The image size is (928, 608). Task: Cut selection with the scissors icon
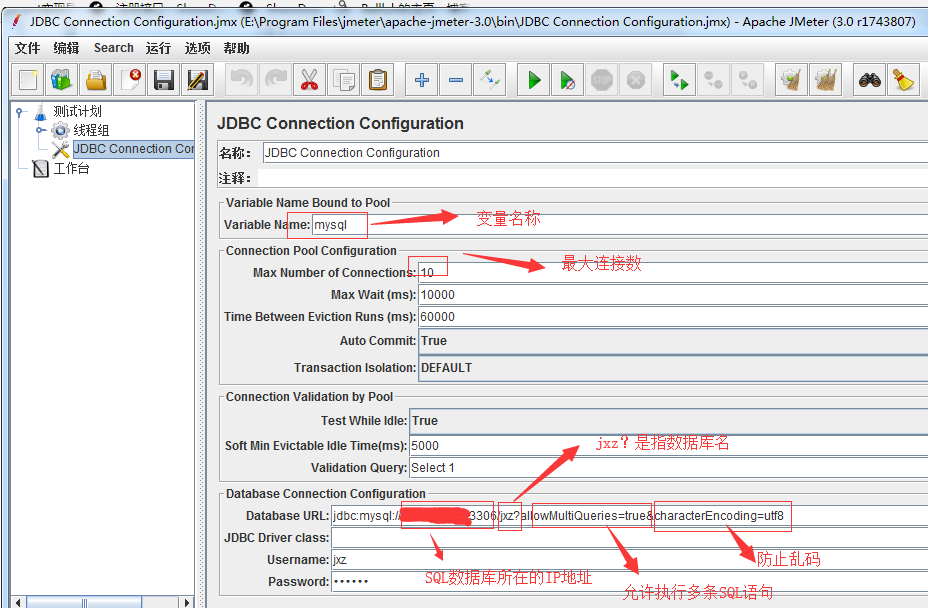(310, 80)
